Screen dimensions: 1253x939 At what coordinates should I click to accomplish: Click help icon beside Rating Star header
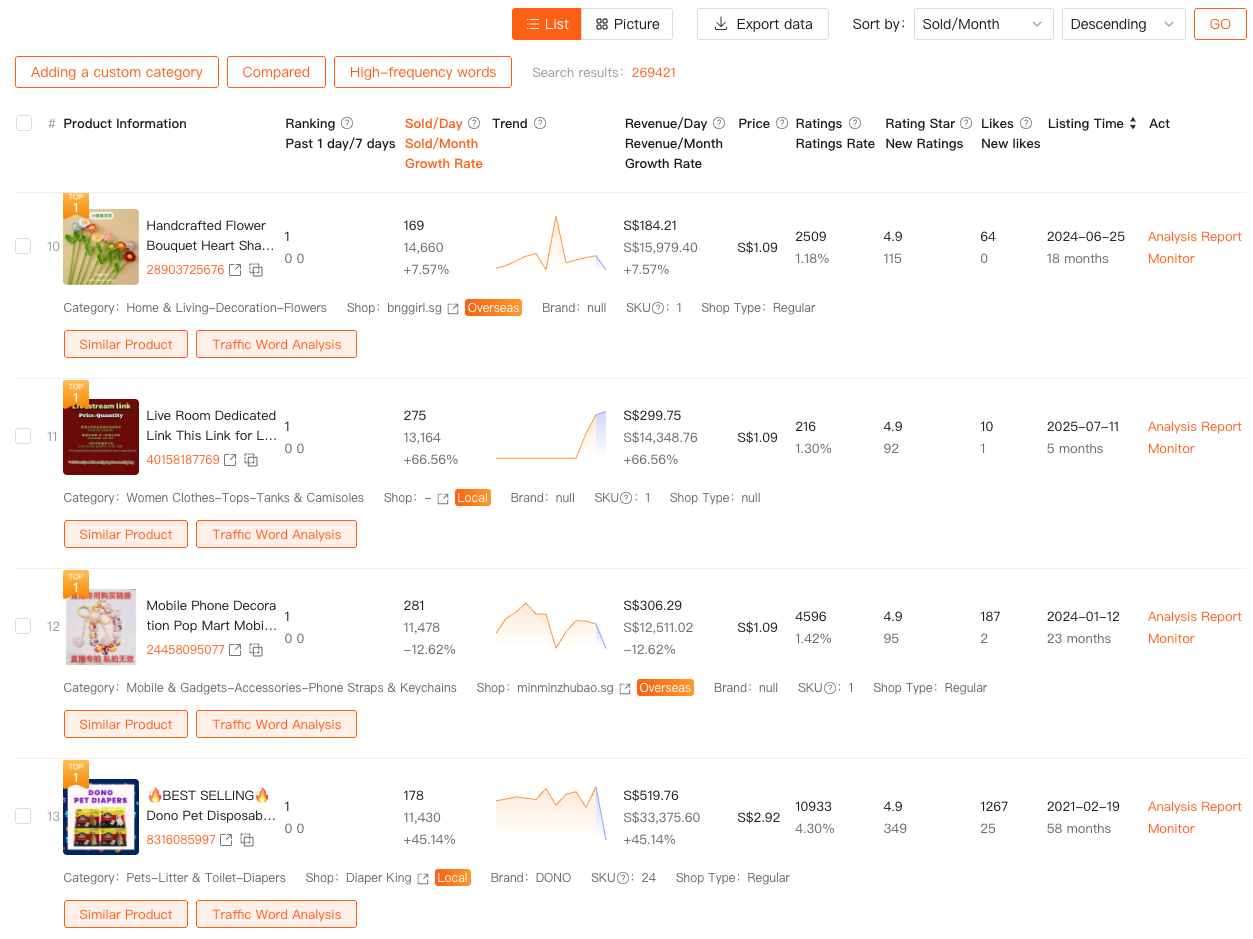coord(966,124)
